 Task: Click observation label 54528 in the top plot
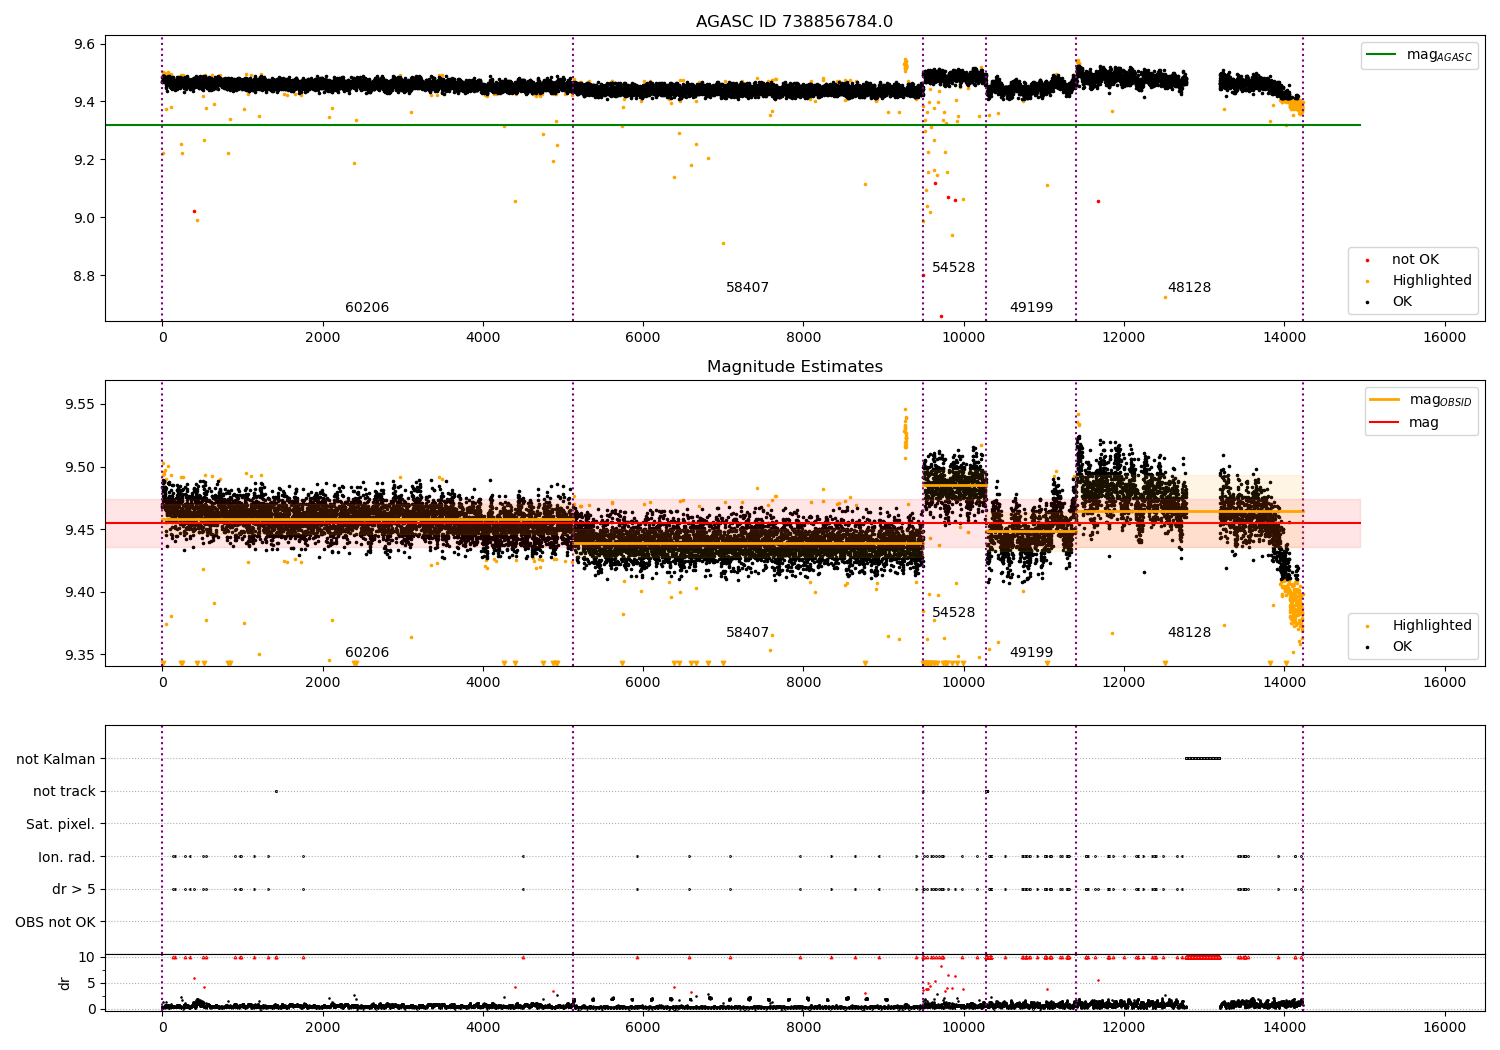coord(953,268)
